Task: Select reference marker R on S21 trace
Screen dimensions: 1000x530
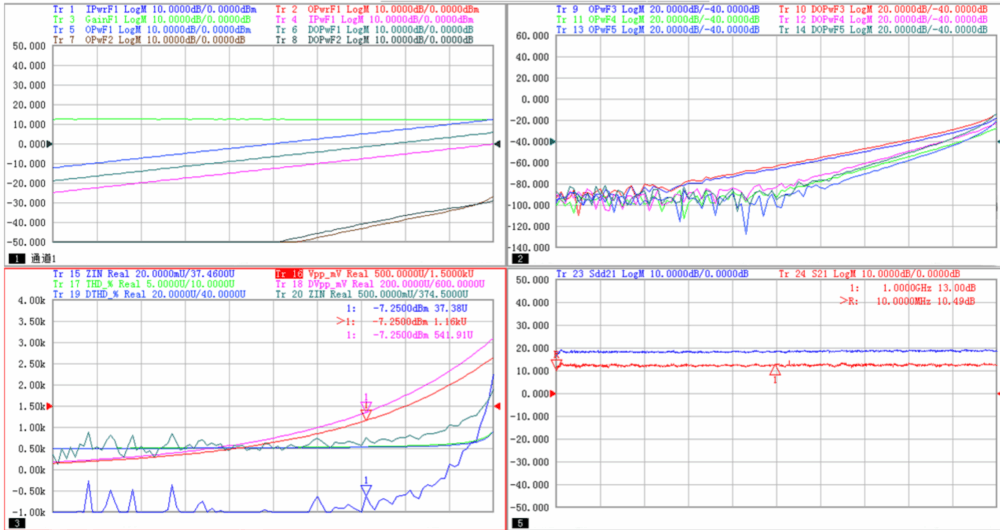Action: pyautogui.click(x=557, y=361)
